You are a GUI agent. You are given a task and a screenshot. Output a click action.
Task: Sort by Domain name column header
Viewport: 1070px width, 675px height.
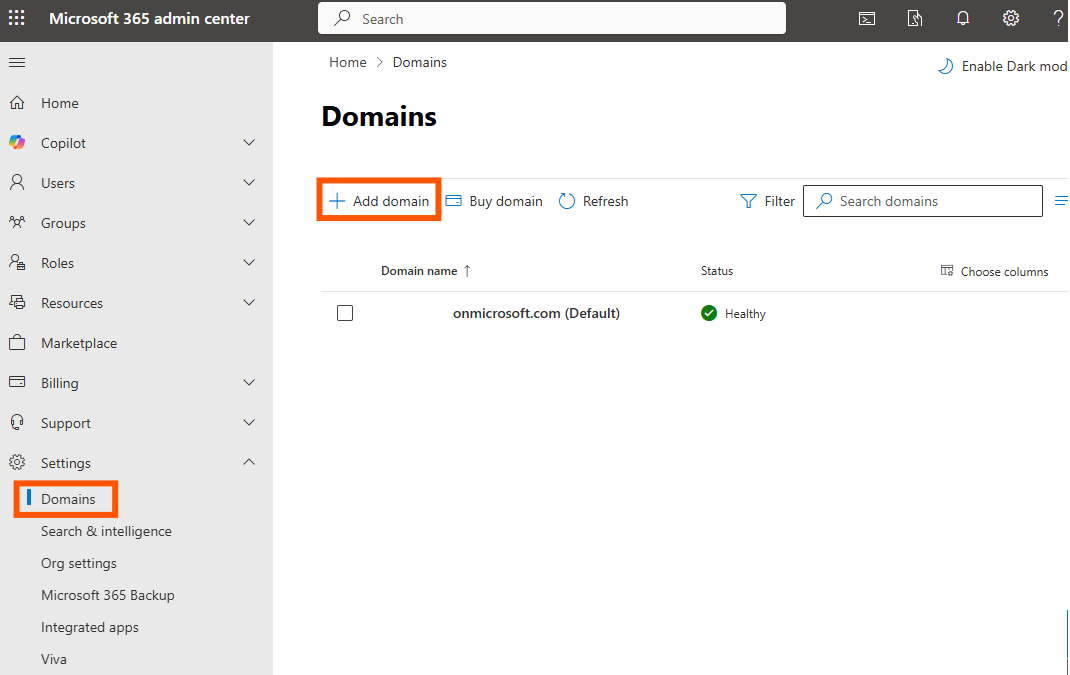[x=419, y=271]
